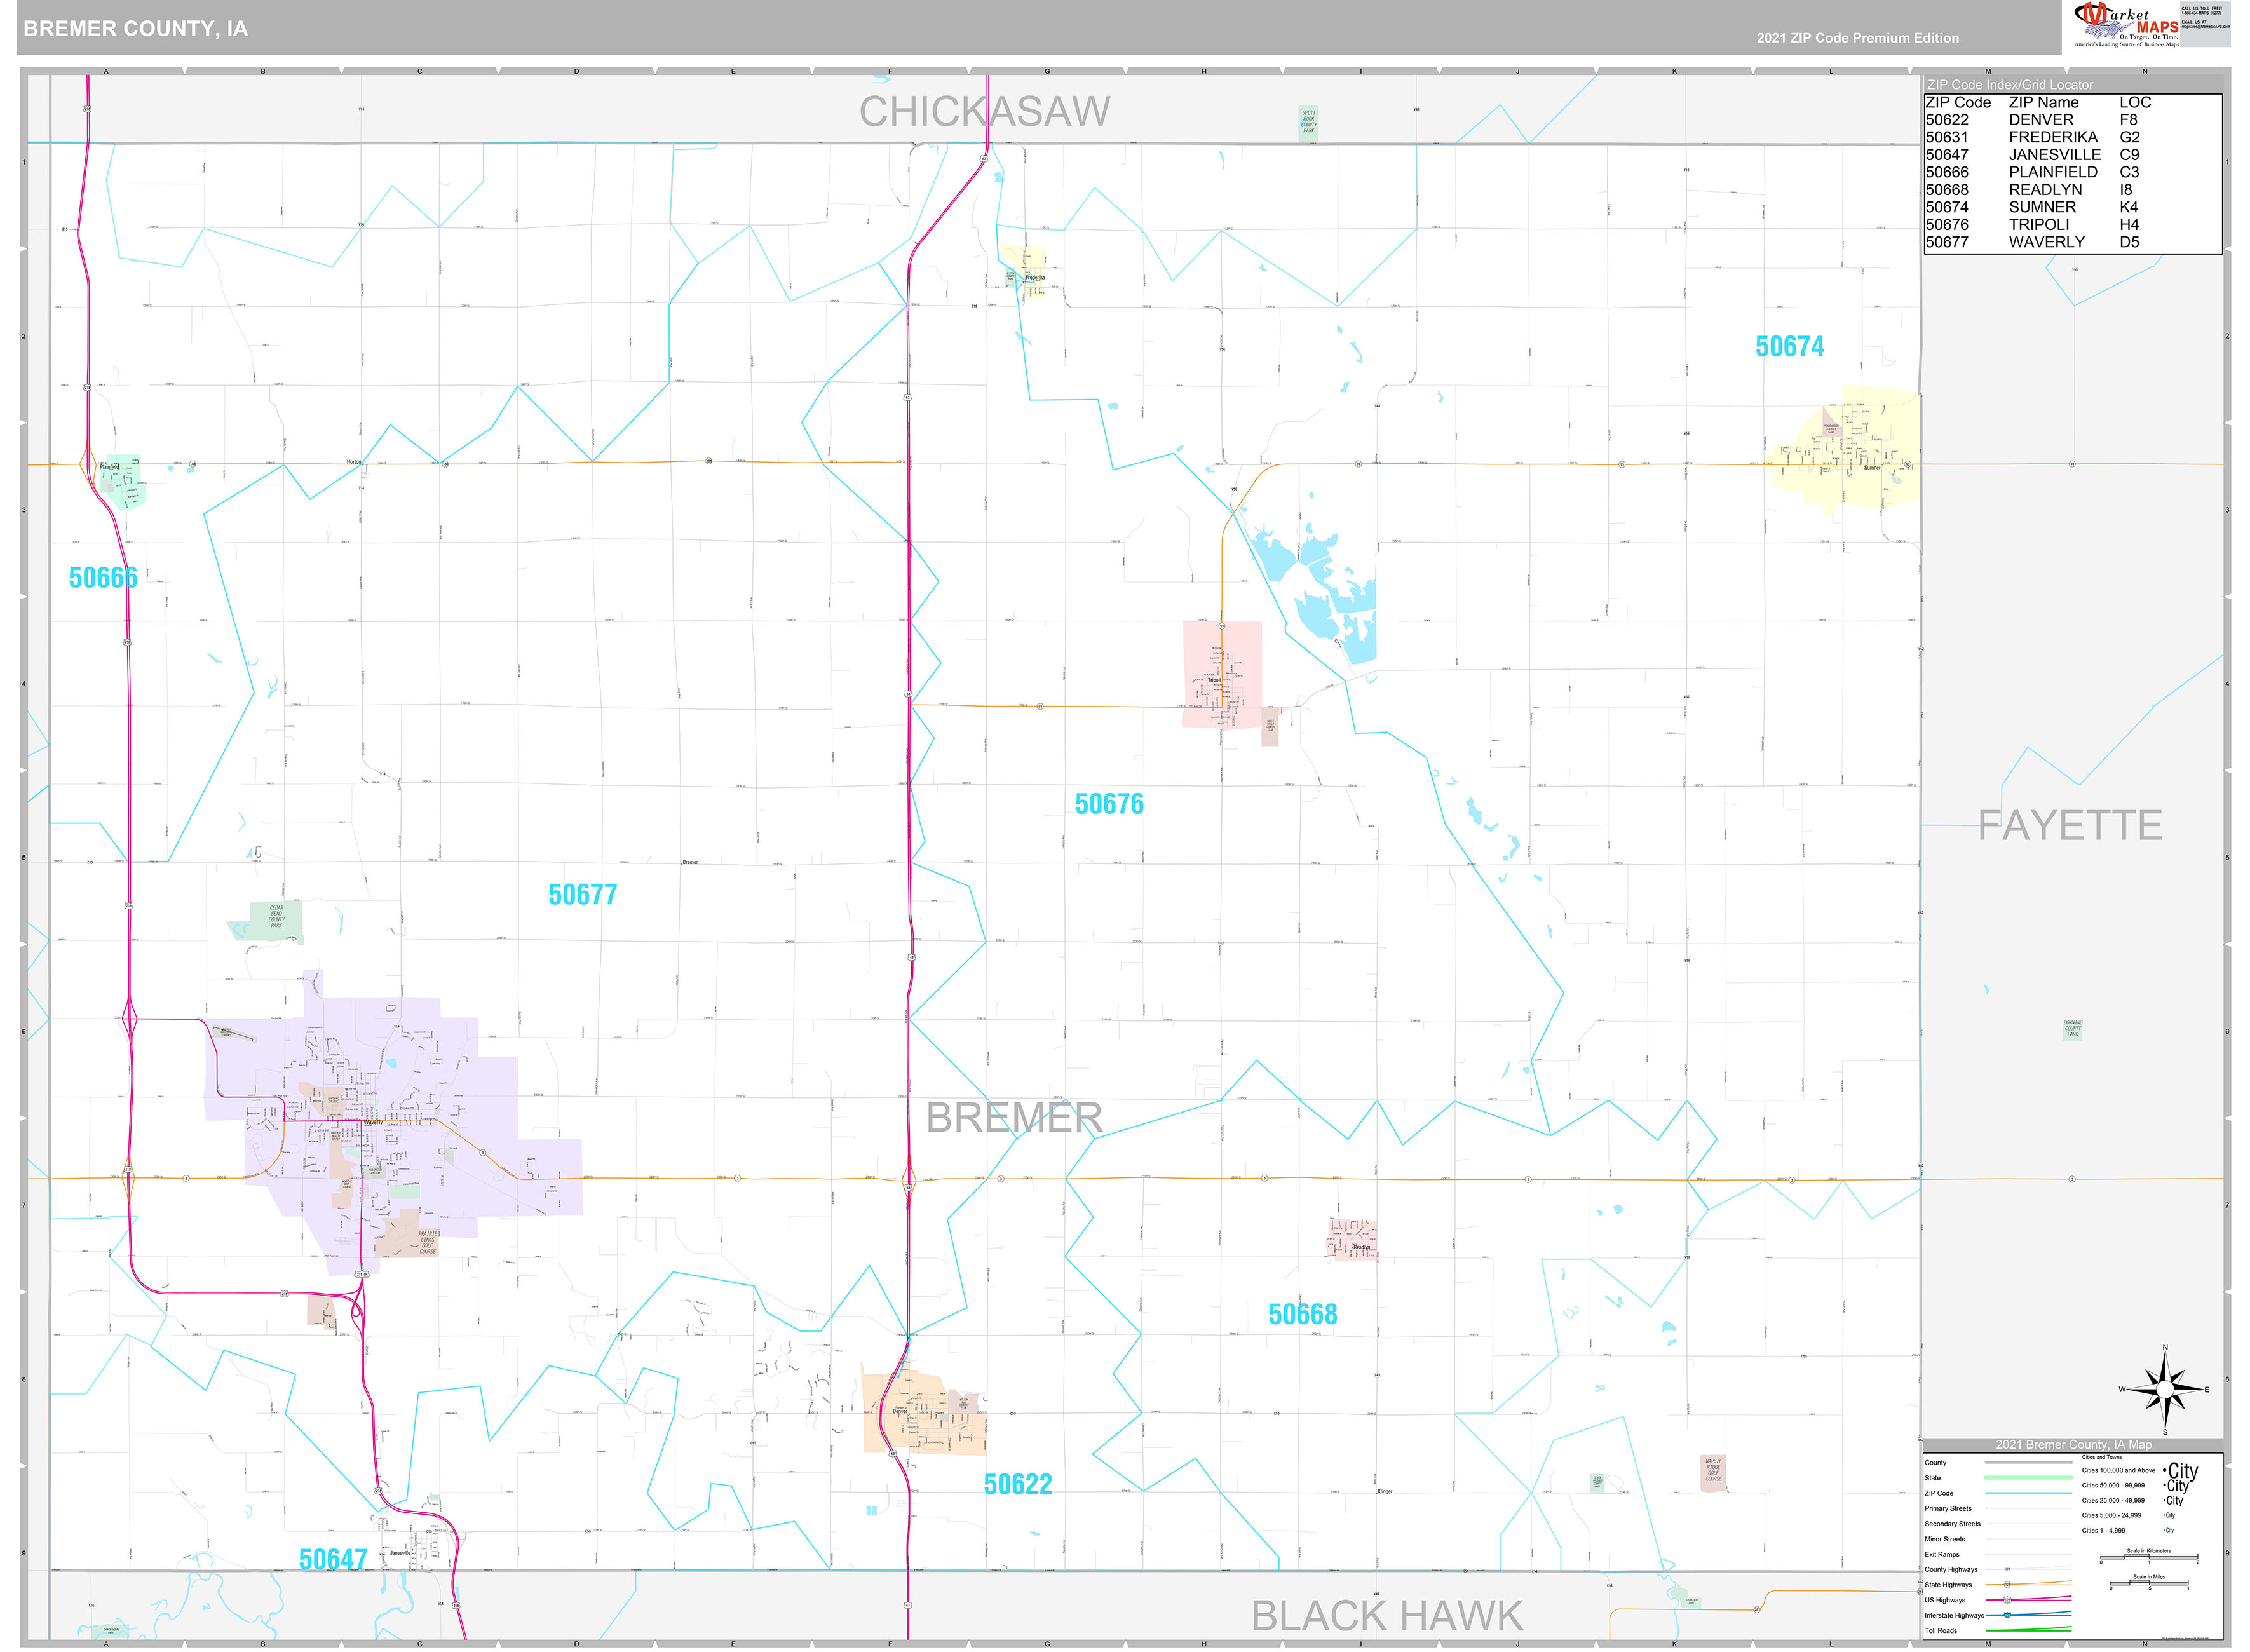Image resolution: width=2250 pixels, height=1652 pixels.
Task: Select the Interstate Highways shield icon in legend
Action: (2007, 1614)
